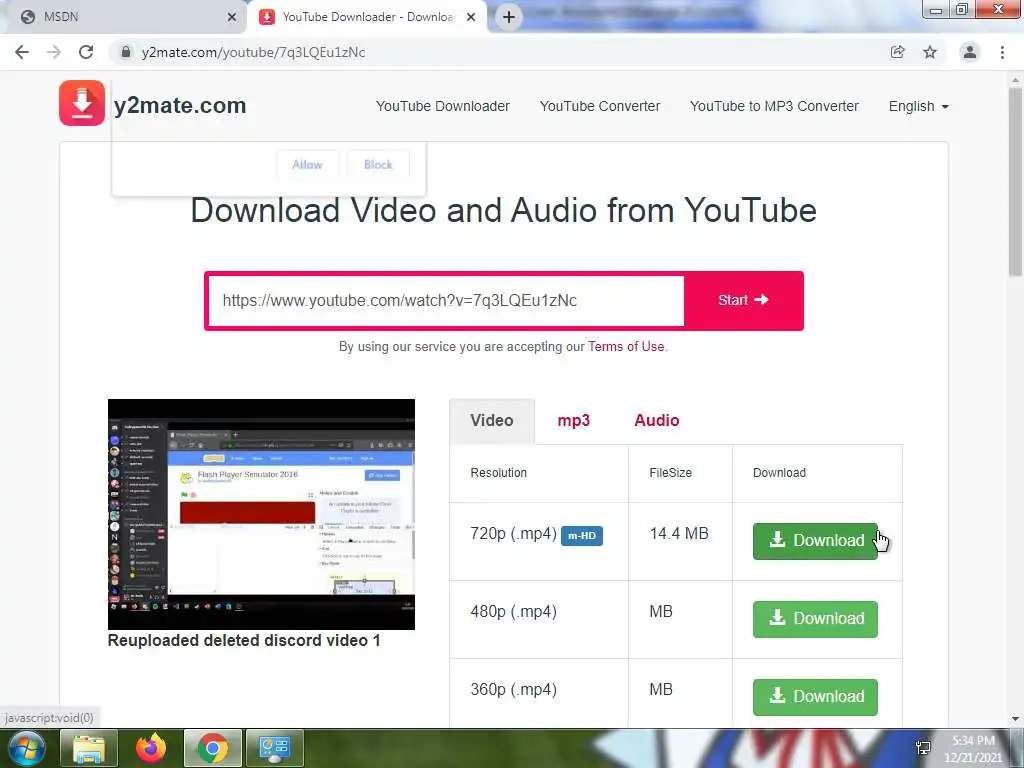Viewport: 1024px width, 768px height.
Task: Select the YouTube Downloader browser tab
Action: [x=369, y=17]
